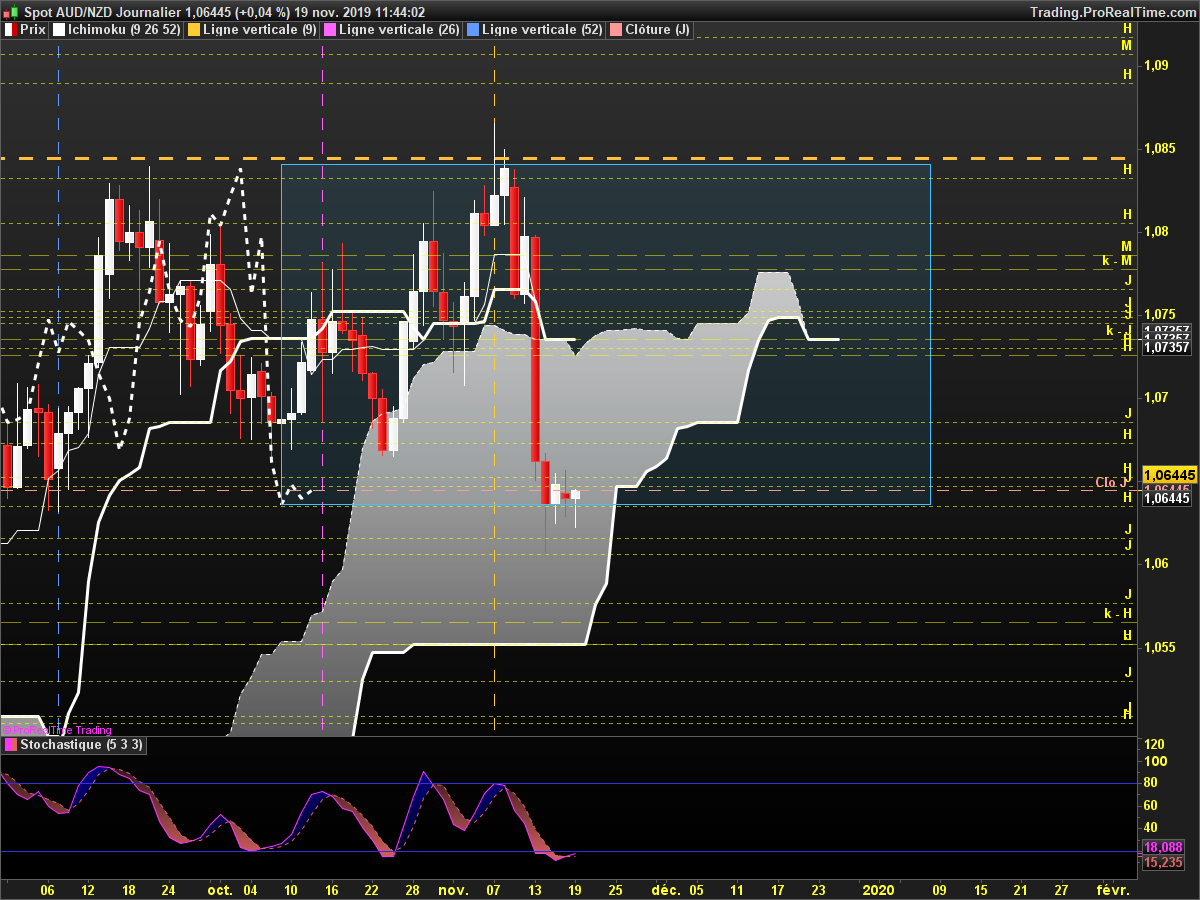Screen dimensions: 1200x900
Task: Click the 19 date label on time axis
Action: click(575, 889)
